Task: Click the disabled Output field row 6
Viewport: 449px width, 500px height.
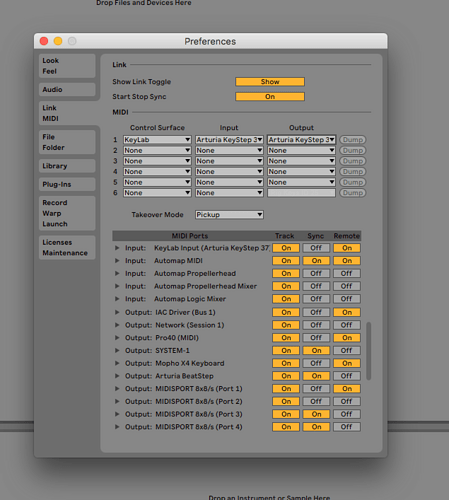Action: 301,193
